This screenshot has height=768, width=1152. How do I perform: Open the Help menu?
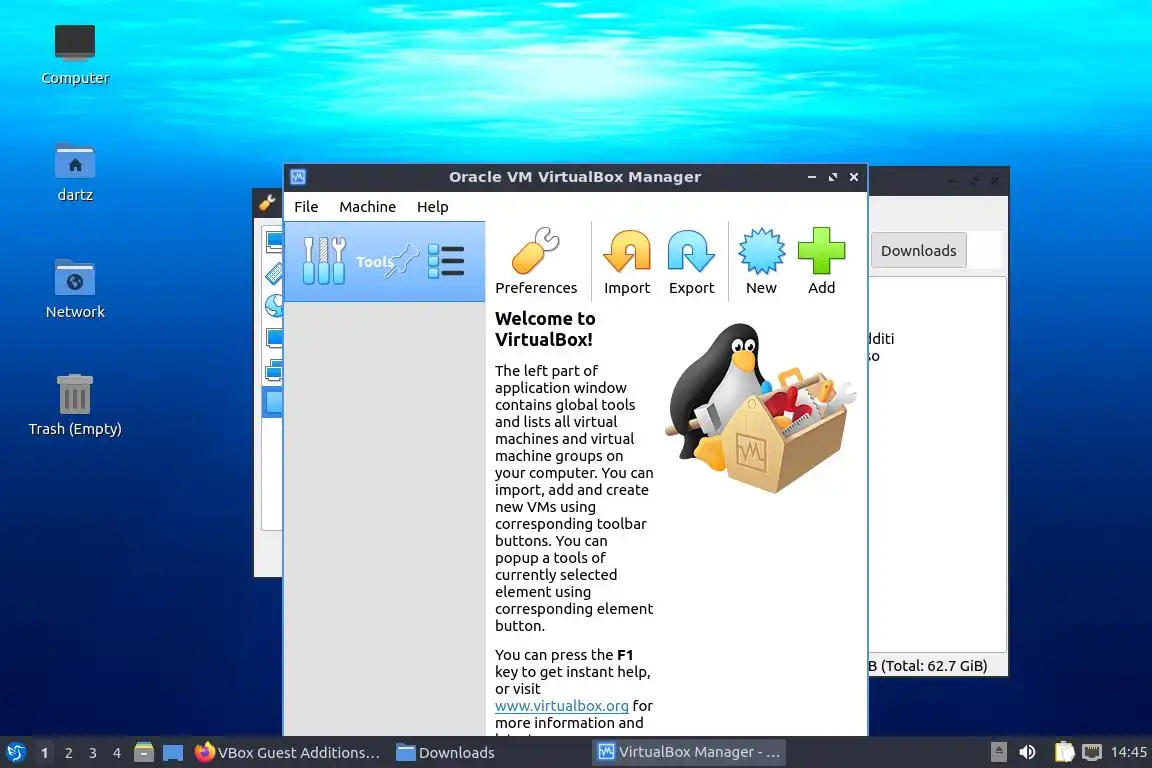click(432, 207)
